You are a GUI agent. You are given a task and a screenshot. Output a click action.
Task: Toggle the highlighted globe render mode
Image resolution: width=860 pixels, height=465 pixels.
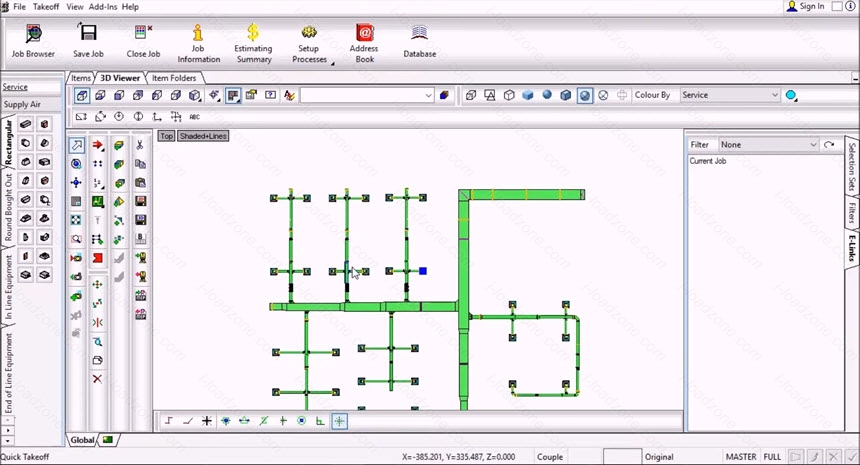coord(585,95)
